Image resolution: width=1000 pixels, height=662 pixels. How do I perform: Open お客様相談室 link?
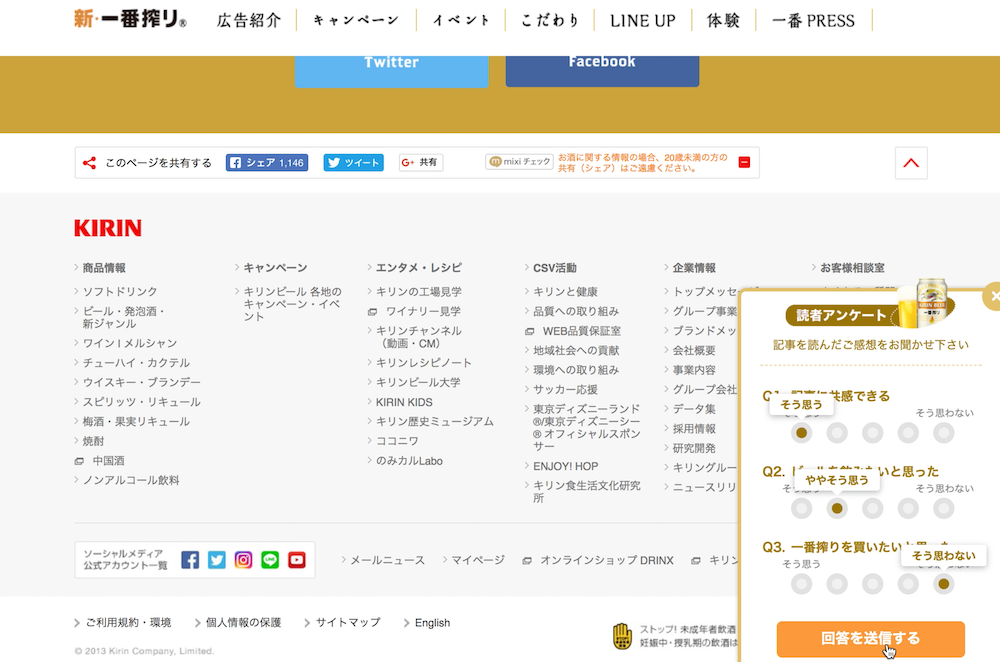852,268
